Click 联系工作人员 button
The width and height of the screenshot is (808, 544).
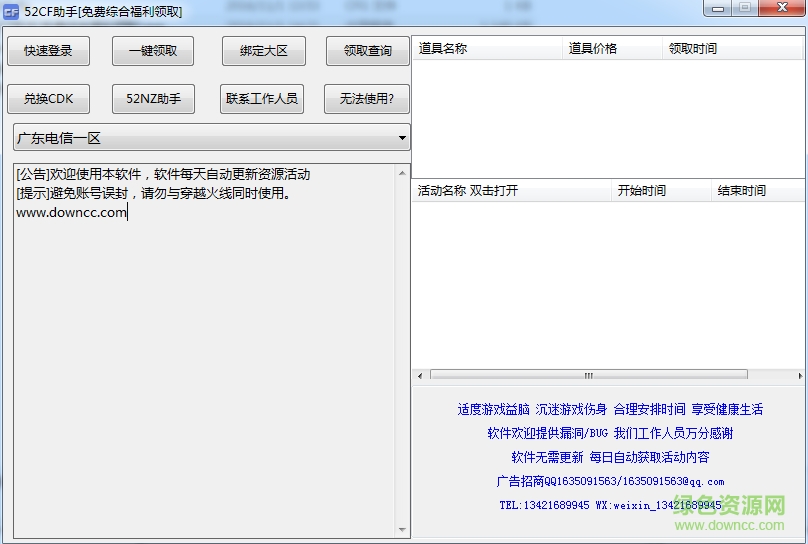coord(262,99)
